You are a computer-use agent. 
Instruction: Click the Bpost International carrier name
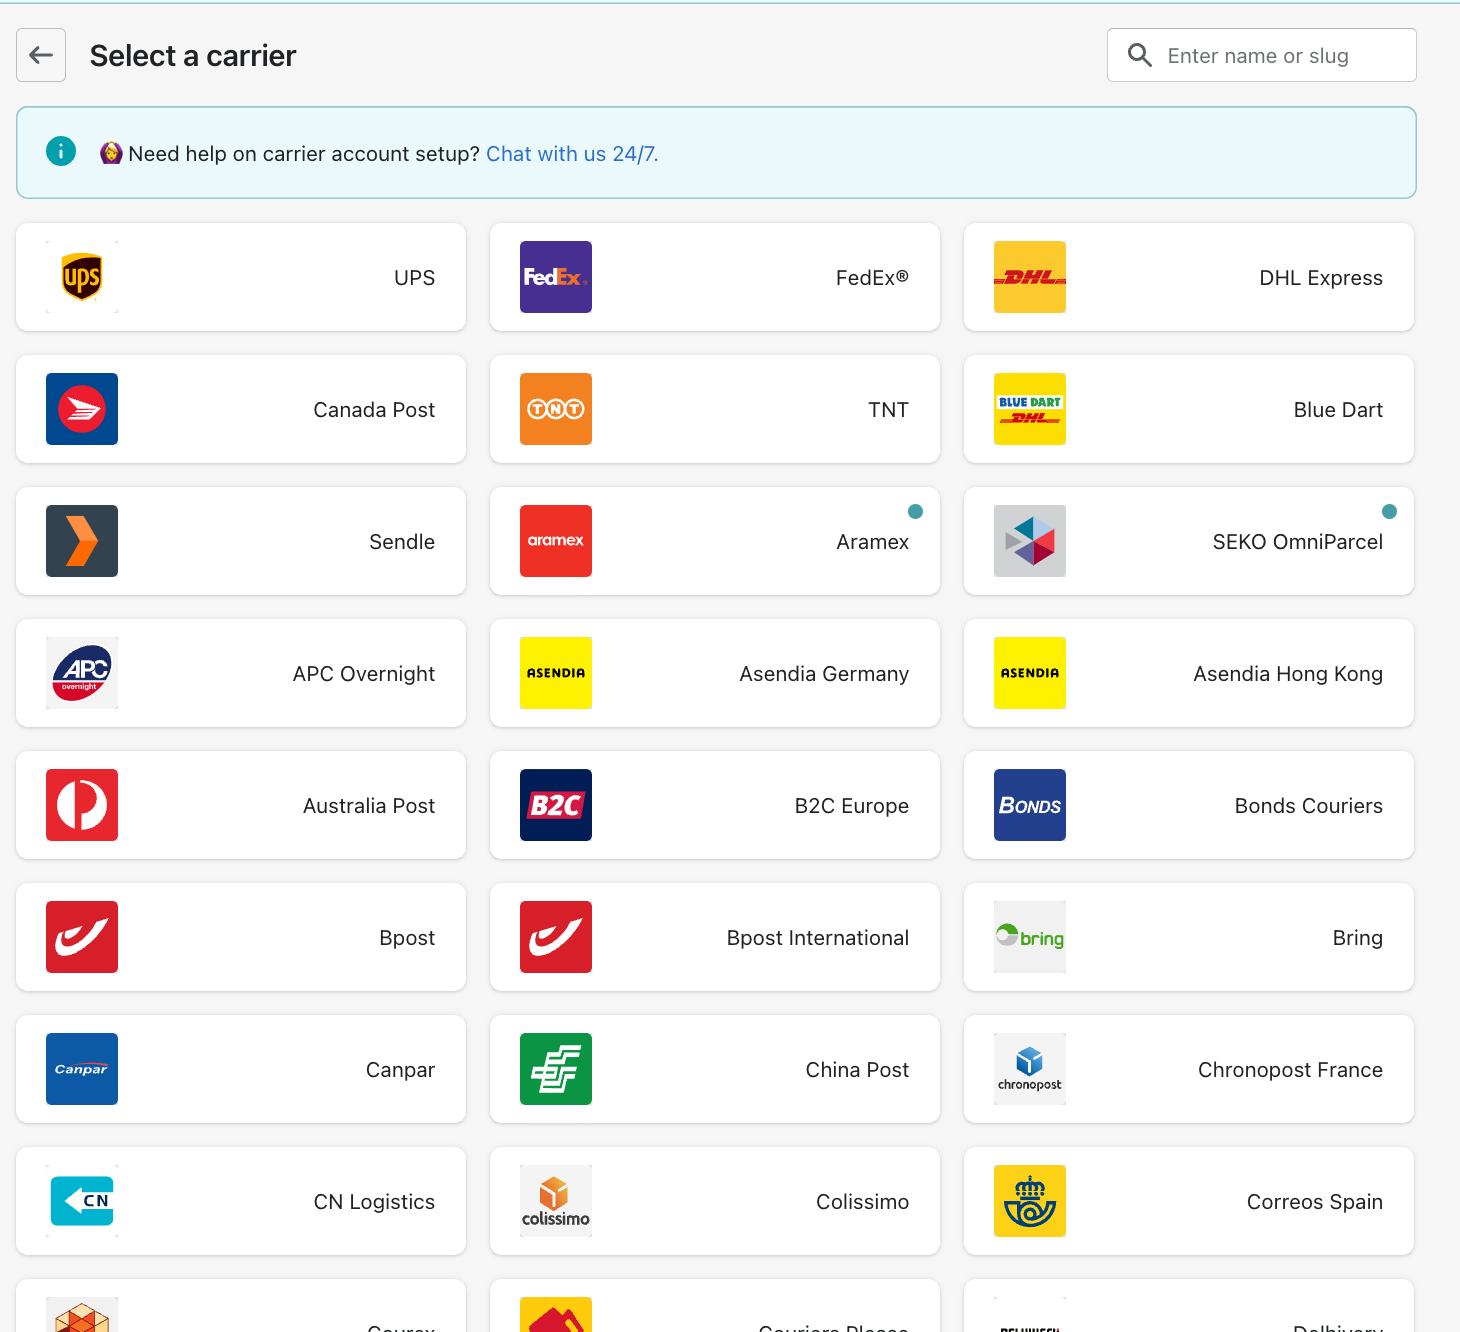818,938
